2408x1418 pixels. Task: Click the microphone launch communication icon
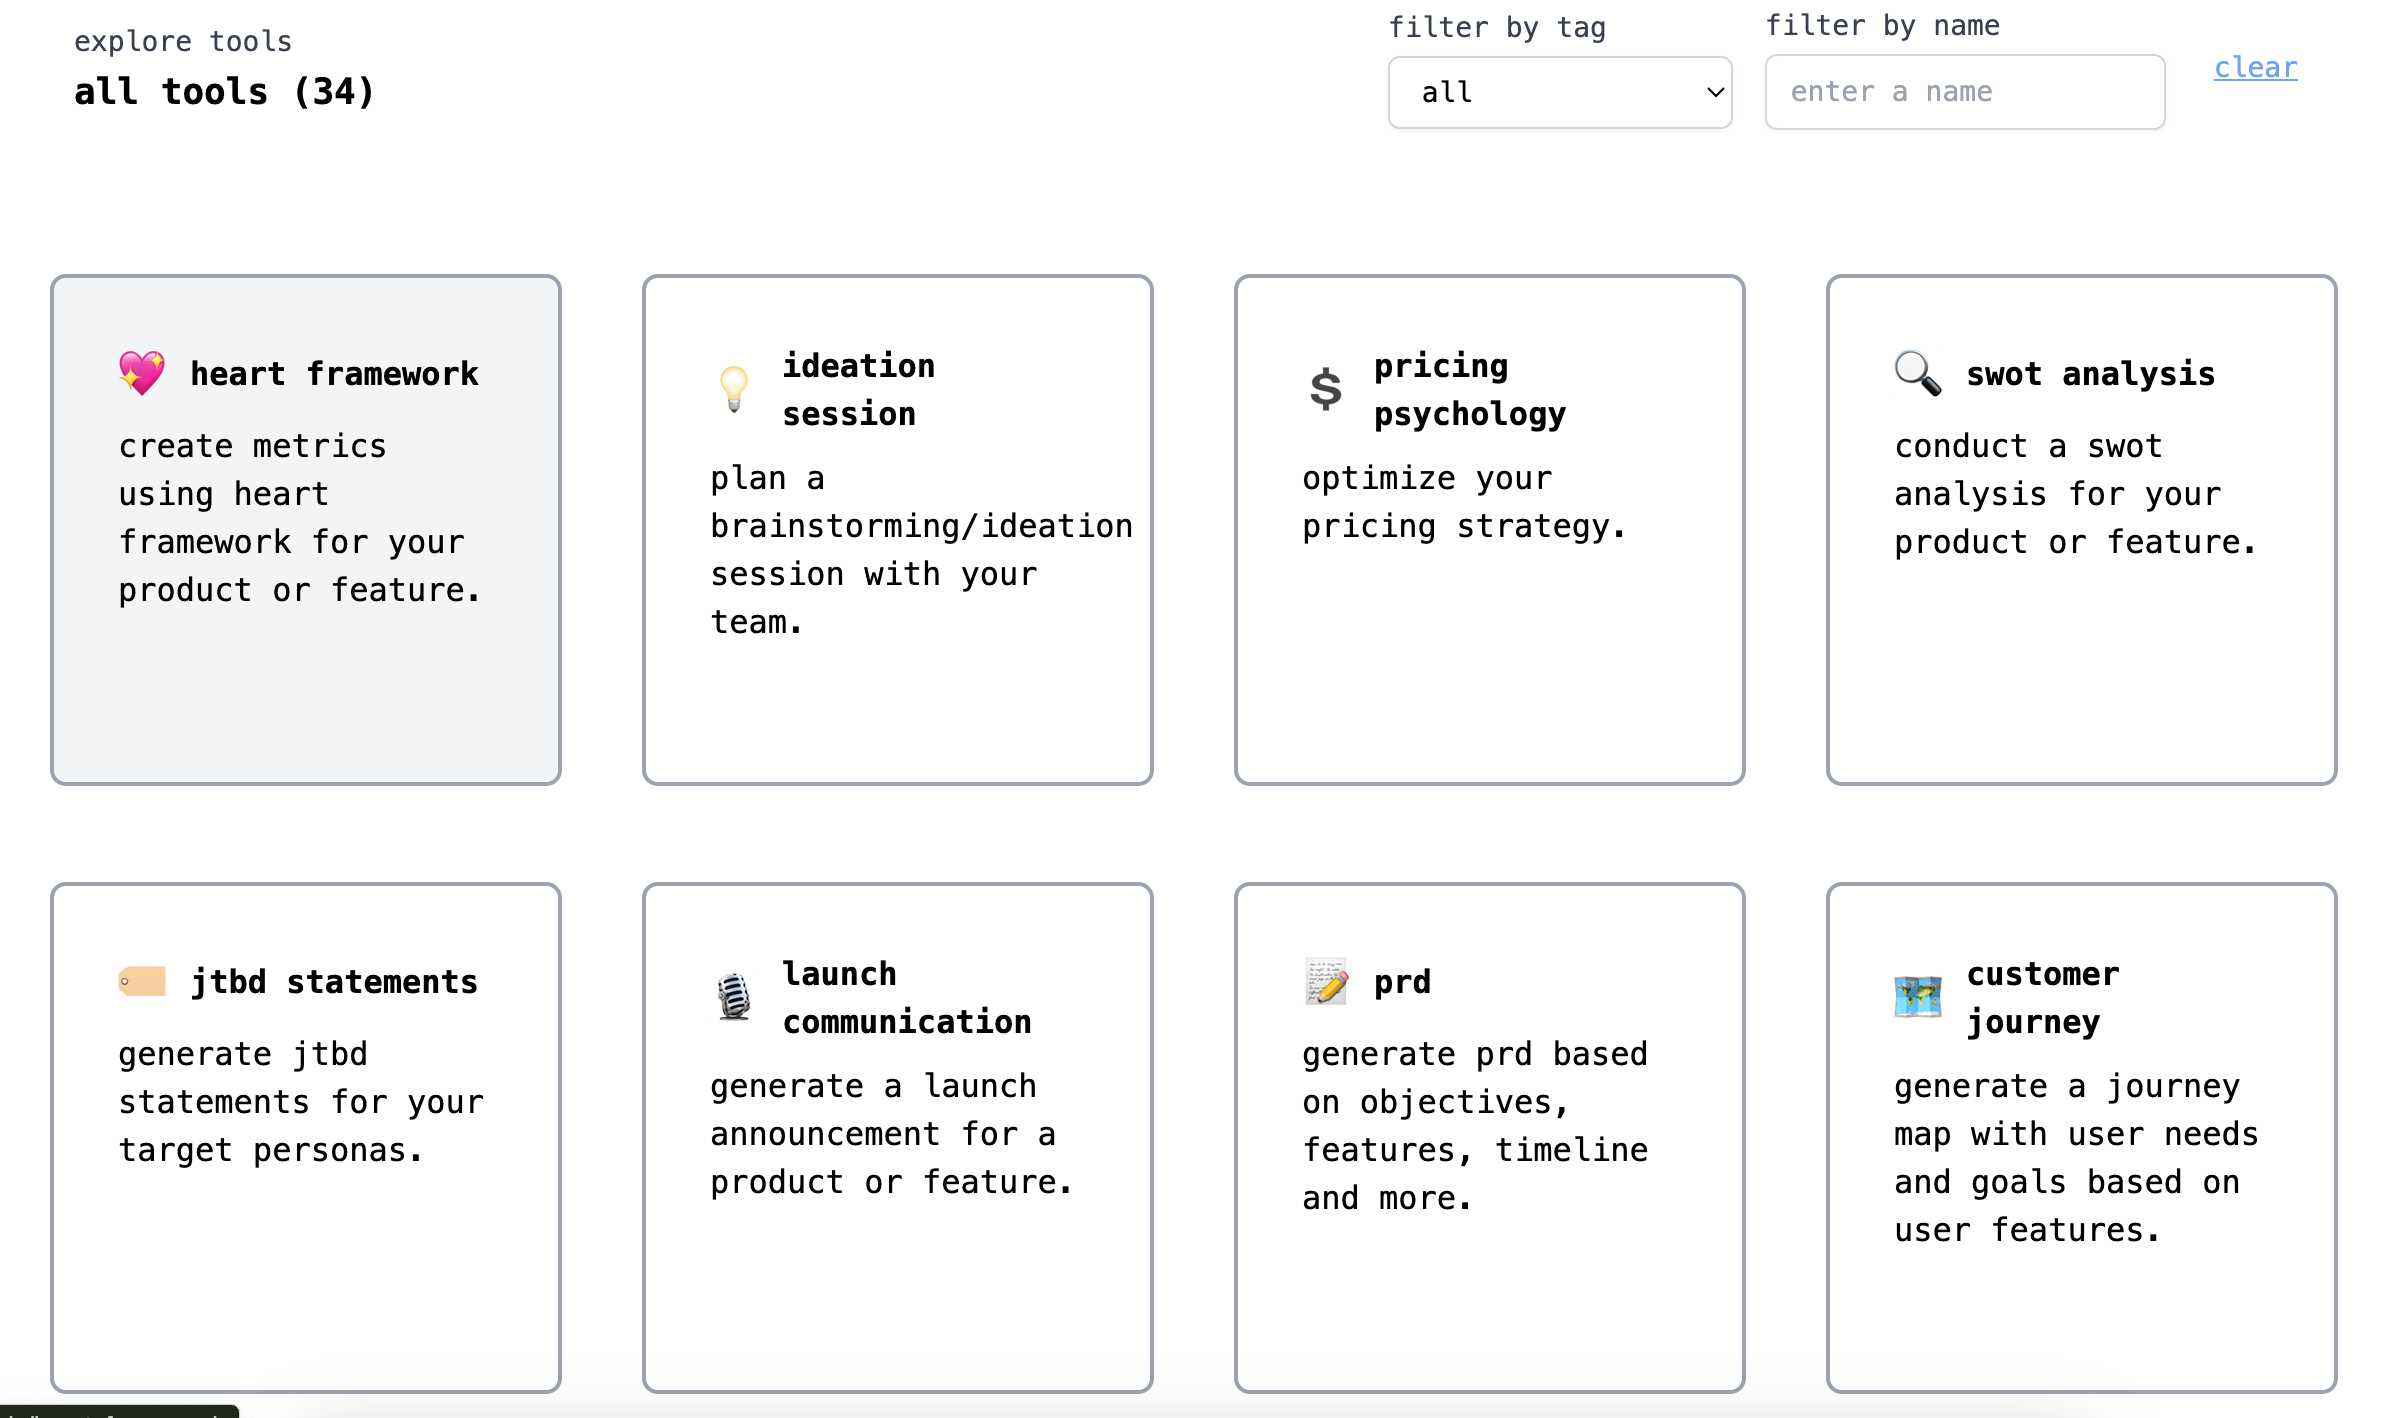[x=733, y=997]
